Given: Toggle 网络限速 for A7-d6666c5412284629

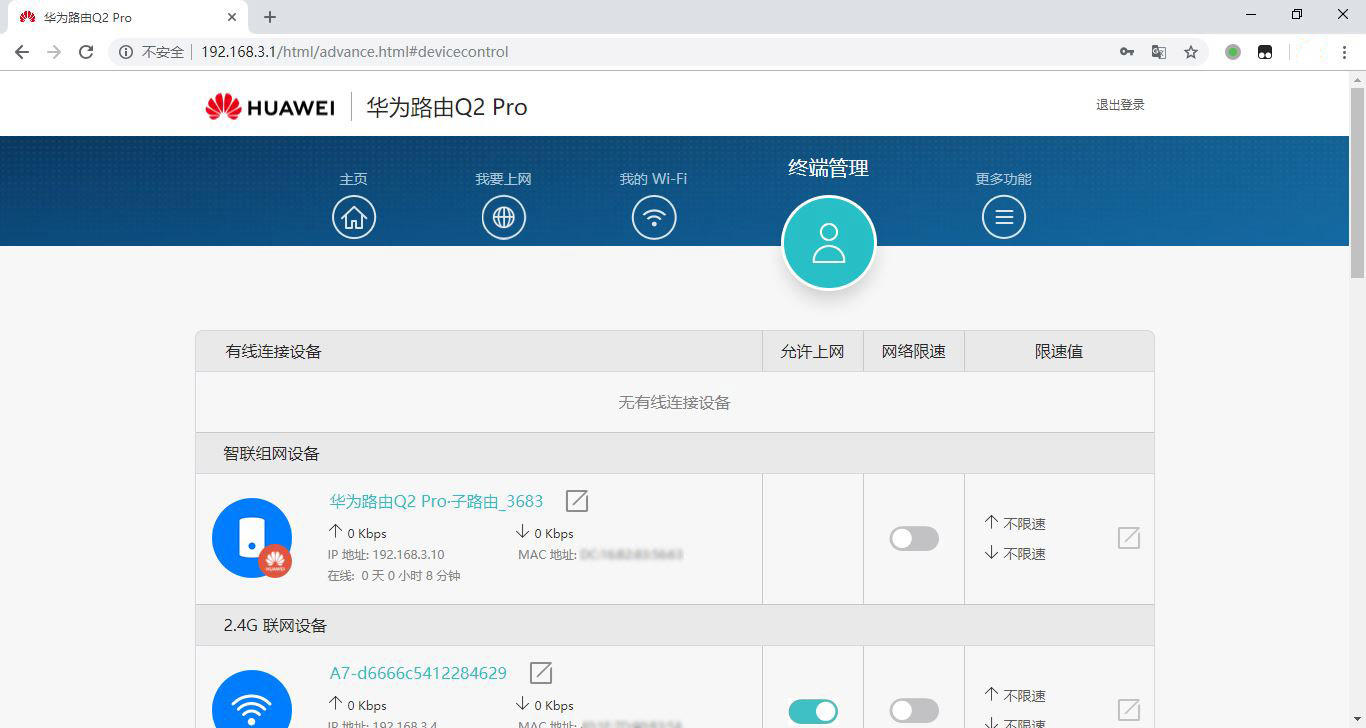Looking at the screenshot, I should [914, 711].
